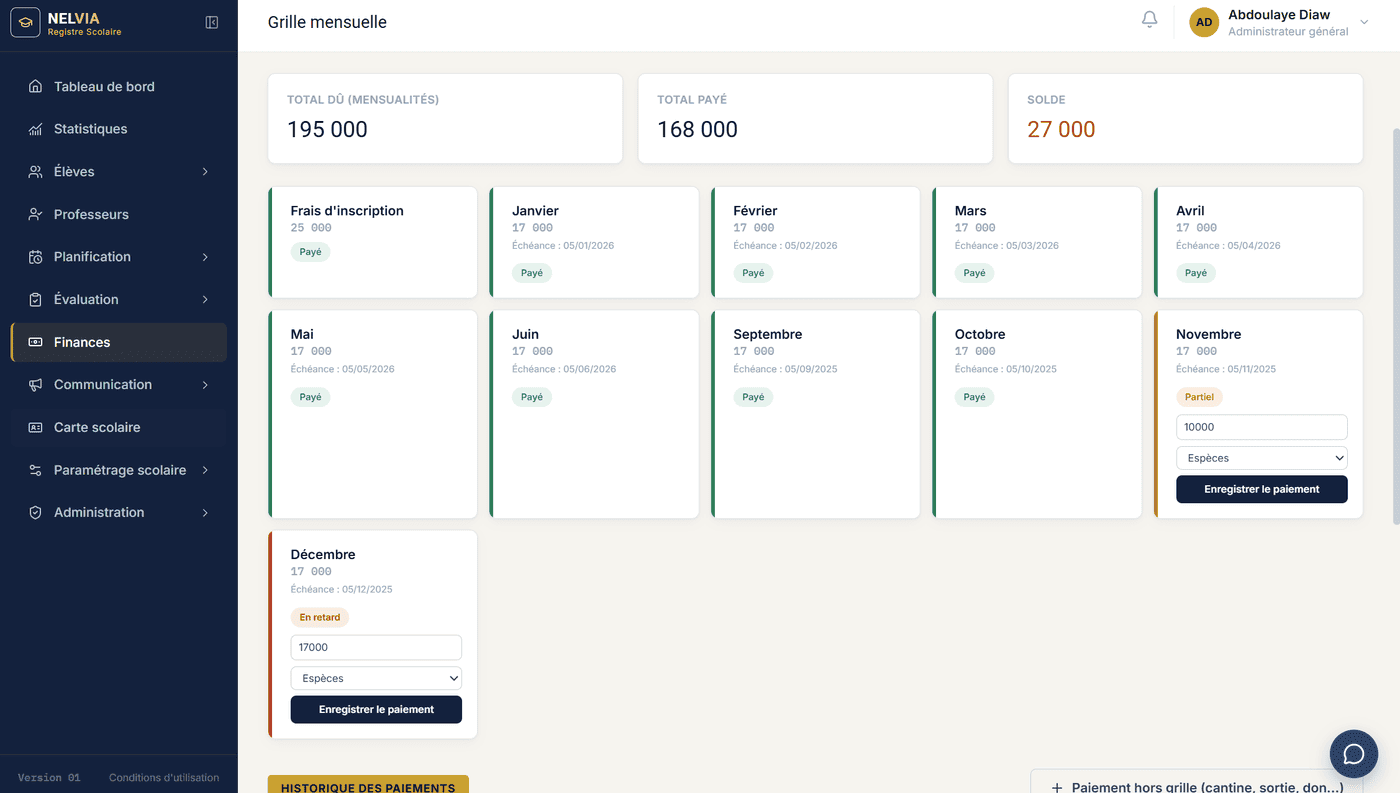Screen dimensions: 1400x793
Task: Select Finances in the sidebar
Action: (x=118, y=342)
